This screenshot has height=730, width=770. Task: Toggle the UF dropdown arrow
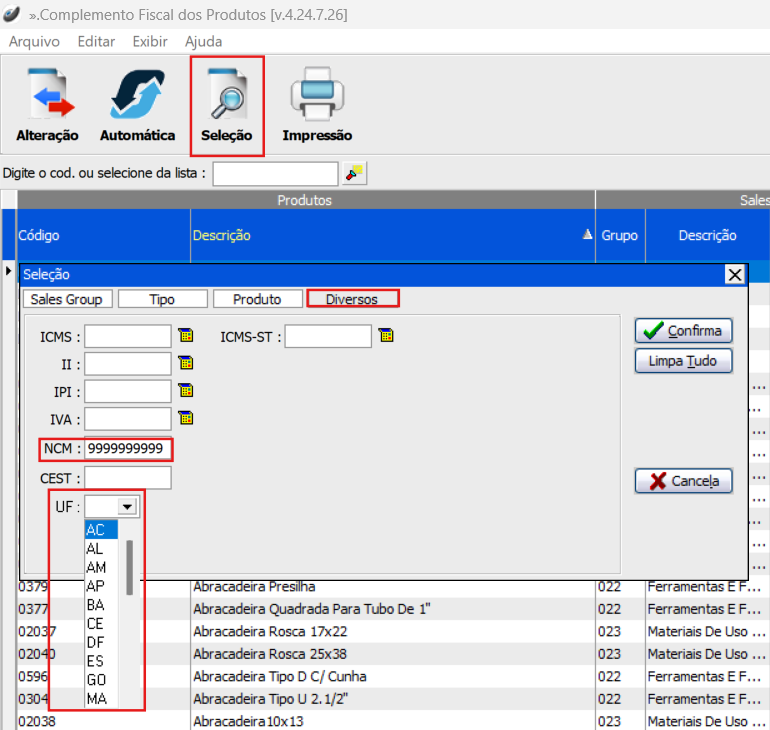127,507
